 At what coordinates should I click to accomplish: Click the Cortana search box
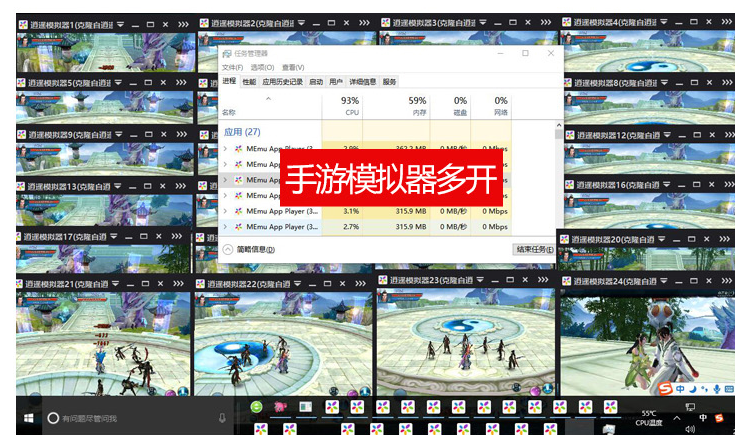(x=138, y=418)
